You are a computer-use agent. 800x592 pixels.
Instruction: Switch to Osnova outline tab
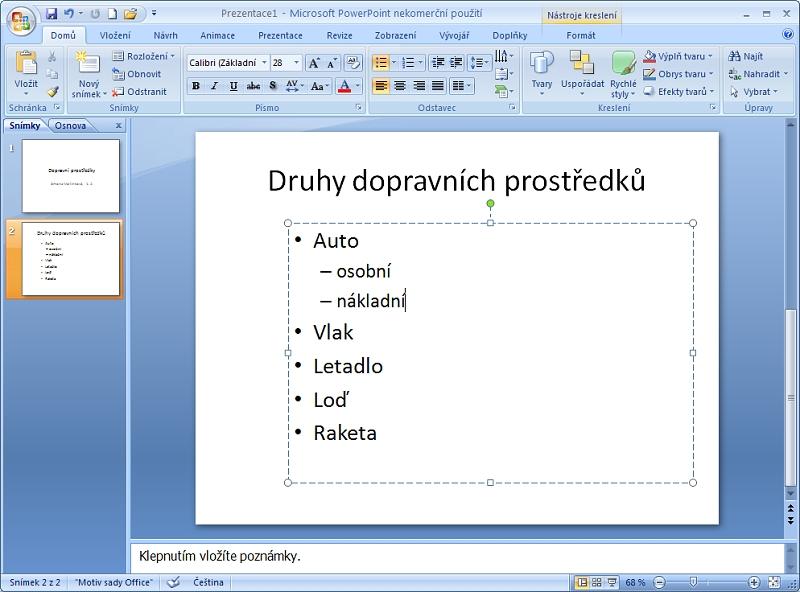(x=70, y=126)
